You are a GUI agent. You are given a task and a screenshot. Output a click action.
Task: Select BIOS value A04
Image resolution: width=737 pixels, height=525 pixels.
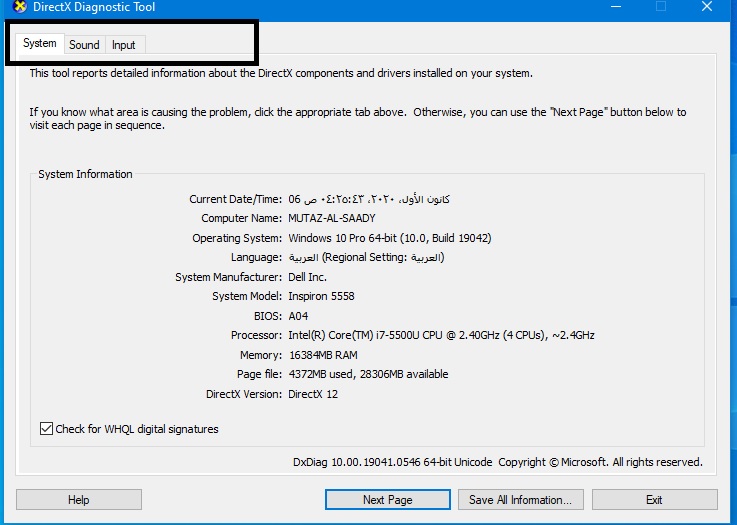click(298, 316)
